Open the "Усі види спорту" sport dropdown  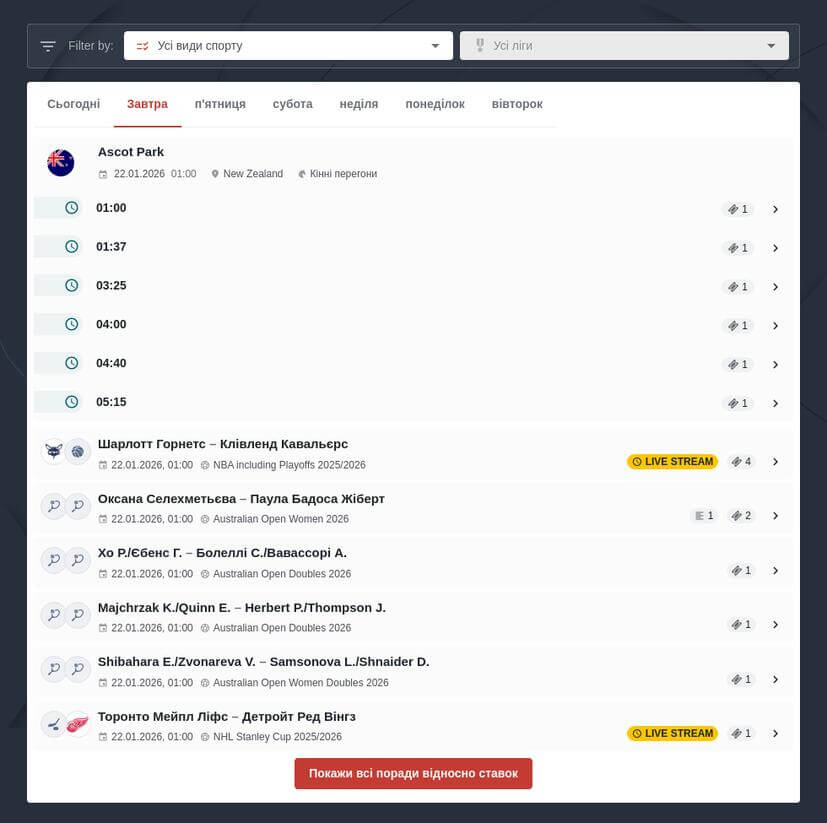coord(288,45)
